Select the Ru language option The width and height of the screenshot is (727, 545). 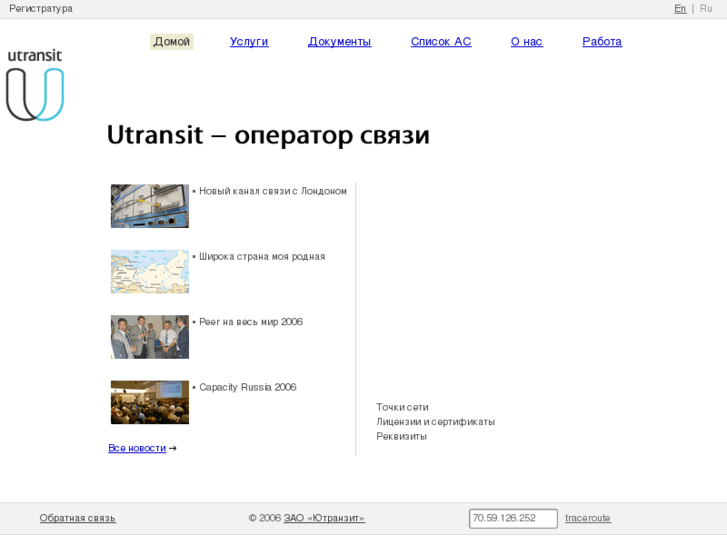pyautogui.click(x=706, y=9)
